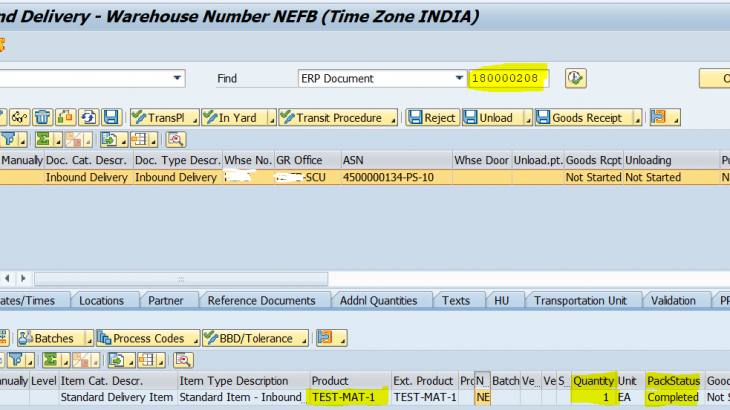
Task: Click the scroll left arrow under header grid
Action: coord(7,279)
